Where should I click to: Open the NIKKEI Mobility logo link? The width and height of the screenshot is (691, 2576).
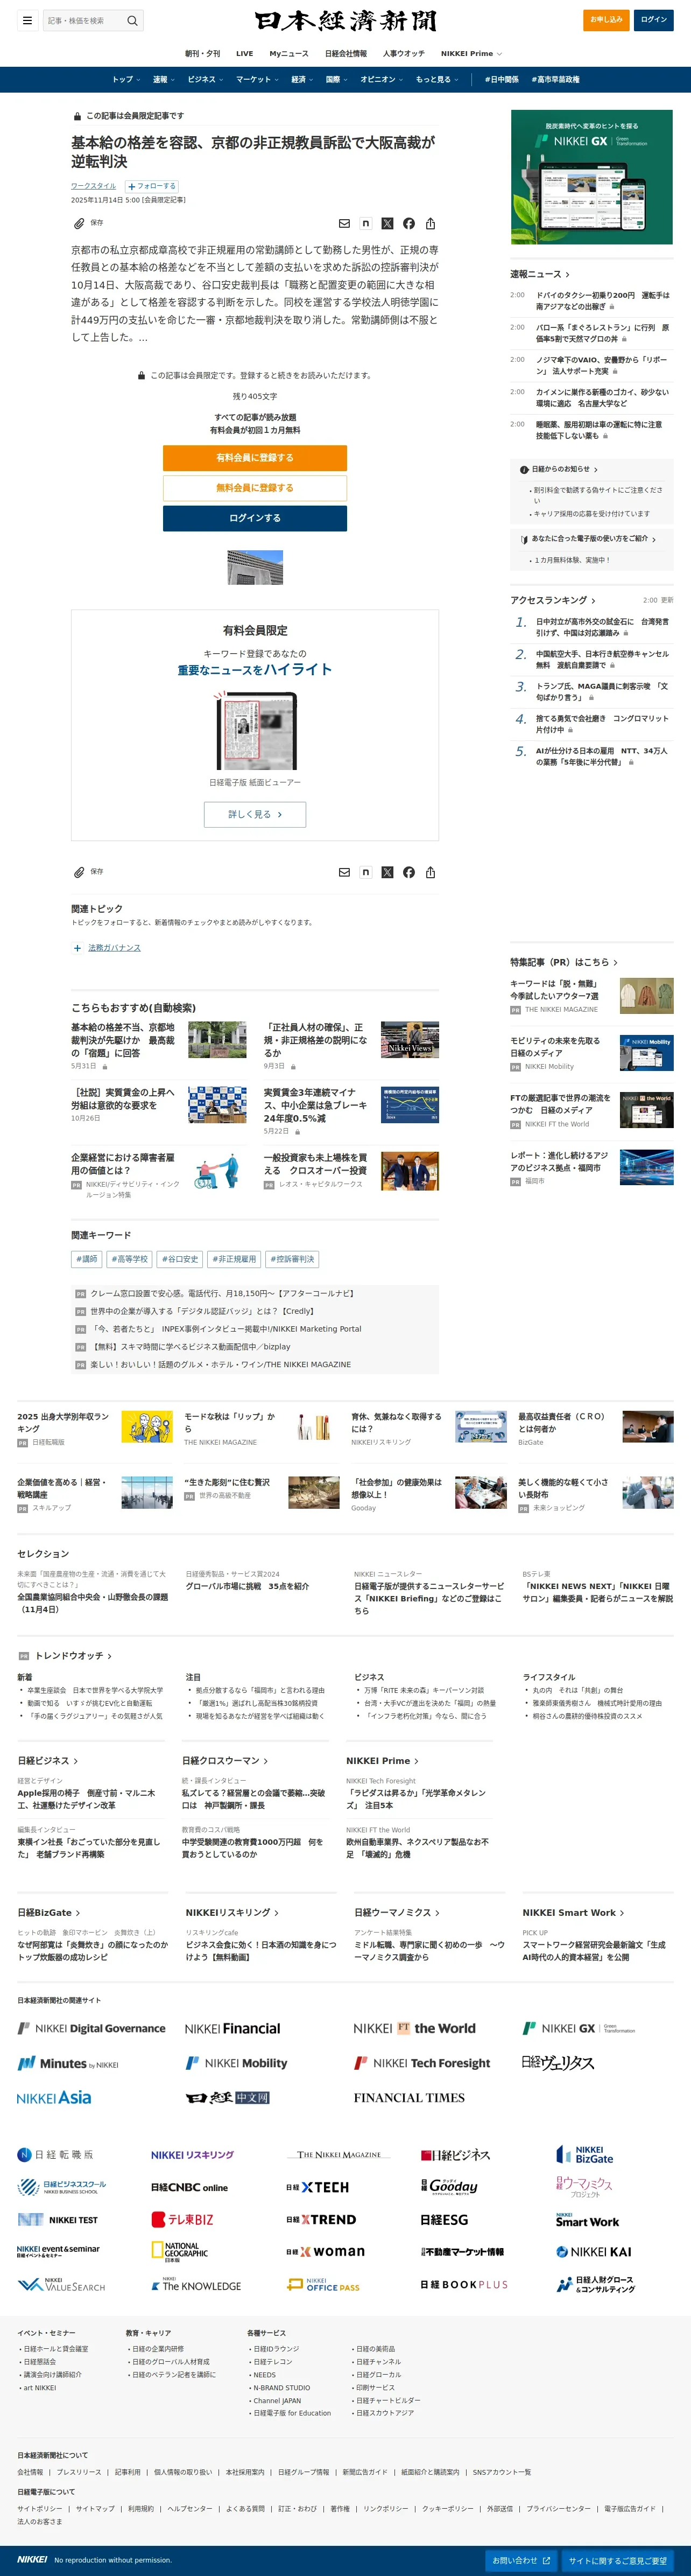(237, 2062)
